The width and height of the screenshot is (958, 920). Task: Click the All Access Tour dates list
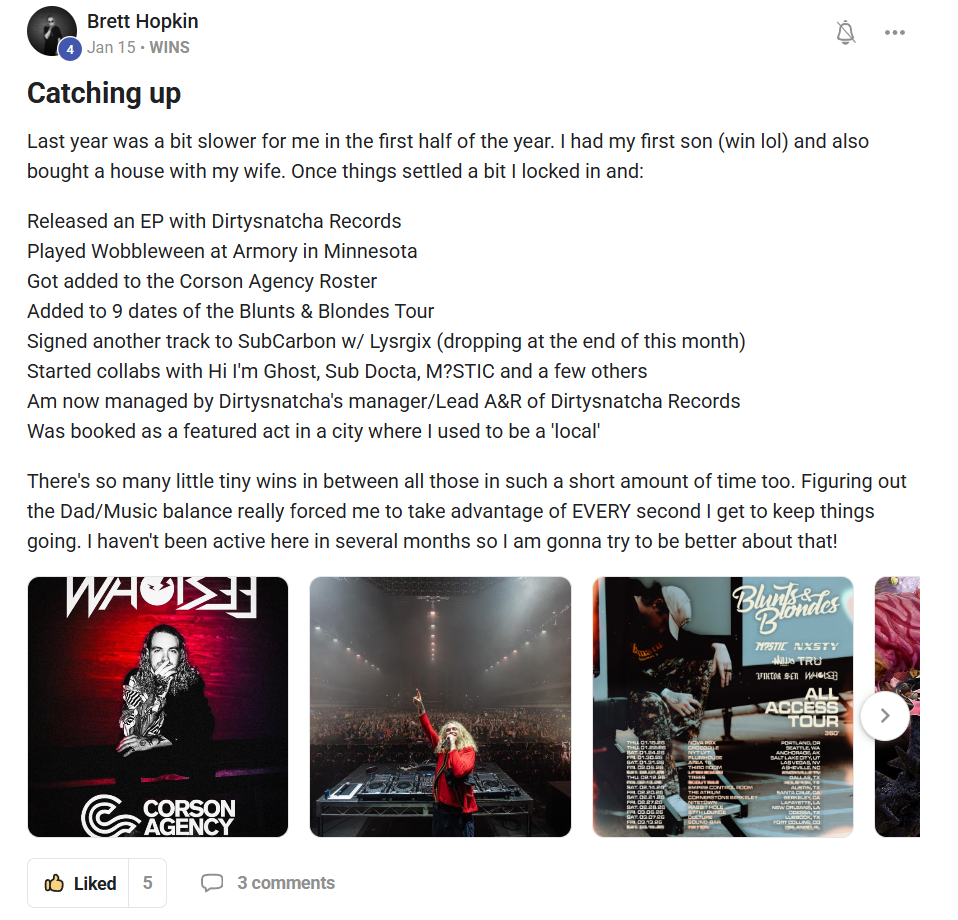(724, 784)
